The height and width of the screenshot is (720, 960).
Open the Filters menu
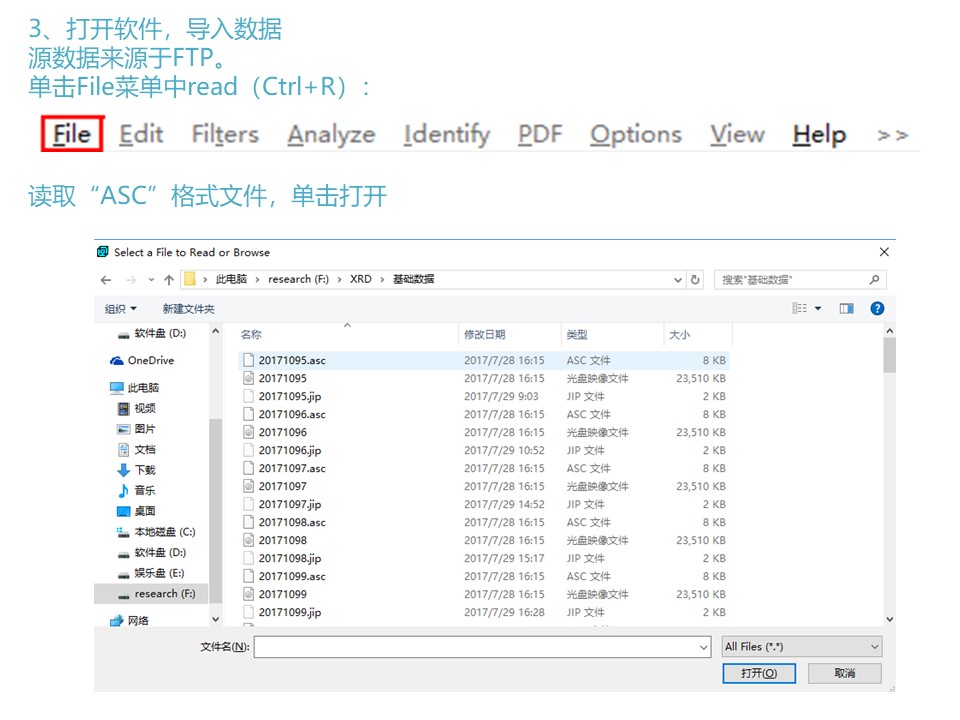point(225,133)
